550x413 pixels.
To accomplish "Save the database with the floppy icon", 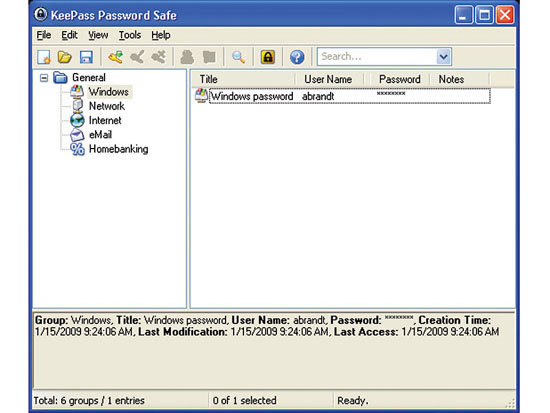I will click(x=86, y=57).
